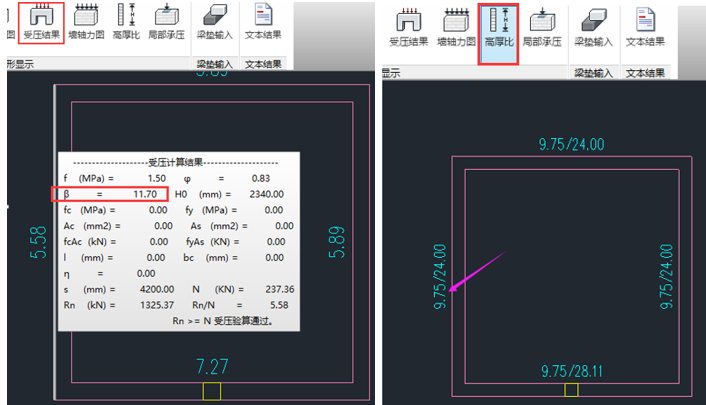Click the Rn/N value 5.58 in popup
Screen dimensions: 706x405
(x=279, y=305)
